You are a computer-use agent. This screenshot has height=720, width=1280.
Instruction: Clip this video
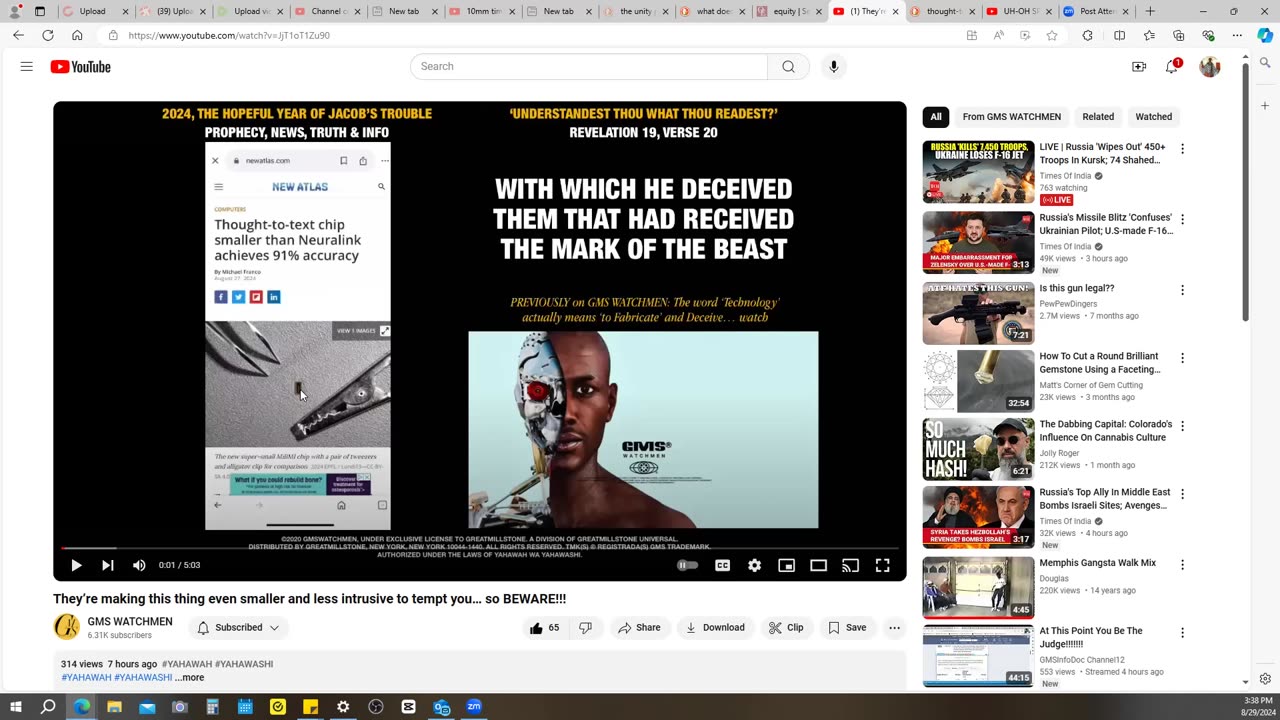click(x=786, y=628)
